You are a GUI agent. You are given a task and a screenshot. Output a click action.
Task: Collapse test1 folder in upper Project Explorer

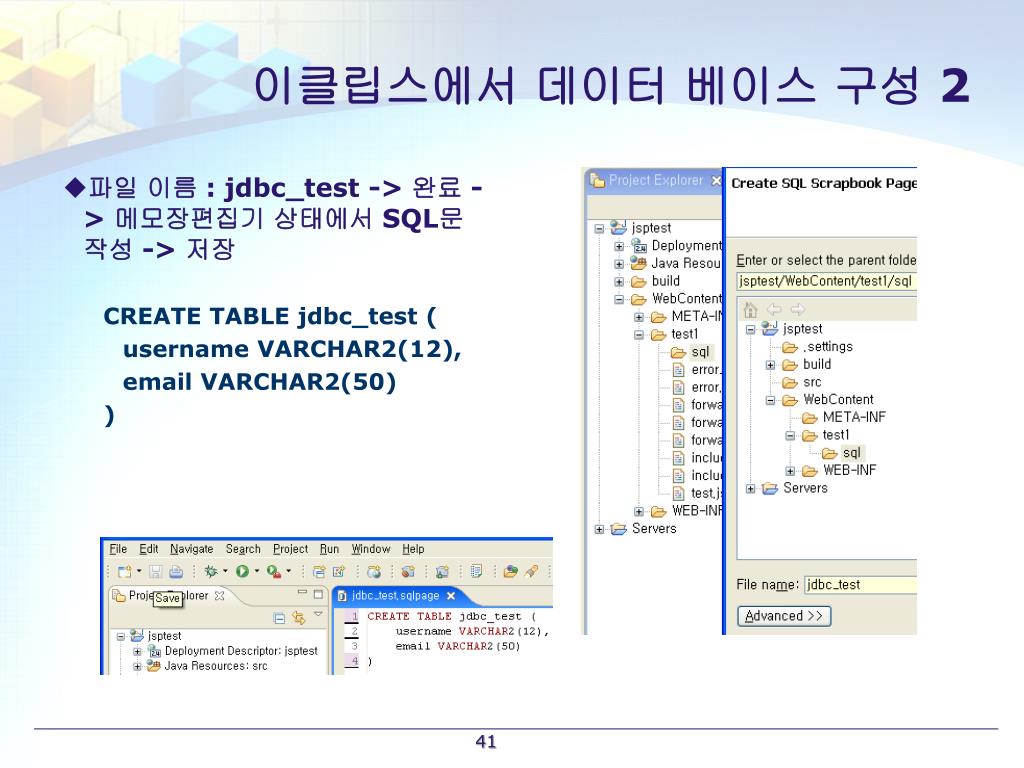click(x=639, y=335)
